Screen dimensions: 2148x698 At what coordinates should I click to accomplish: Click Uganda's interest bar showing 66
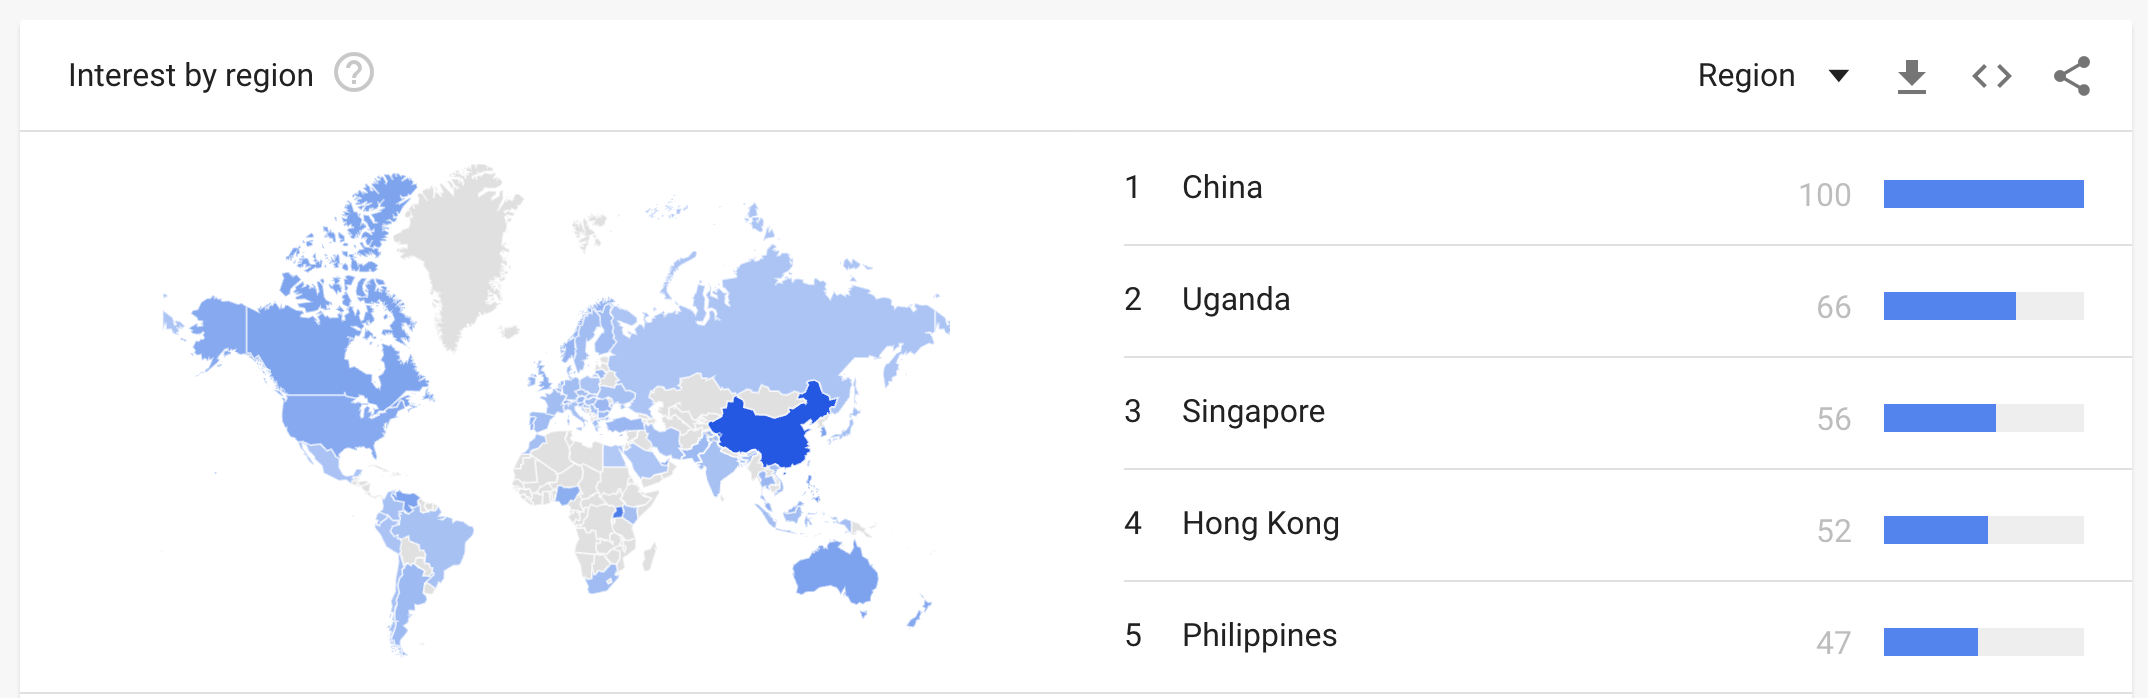(1949, 306)
